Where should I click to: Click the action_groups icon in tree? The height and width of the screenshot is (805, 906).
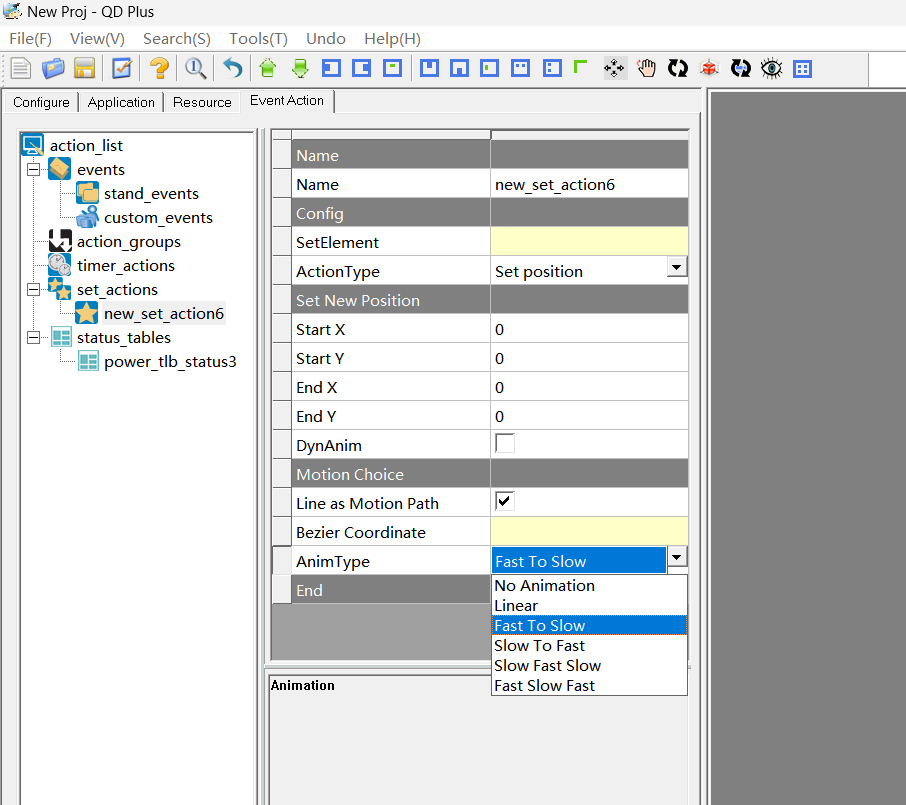60,241
